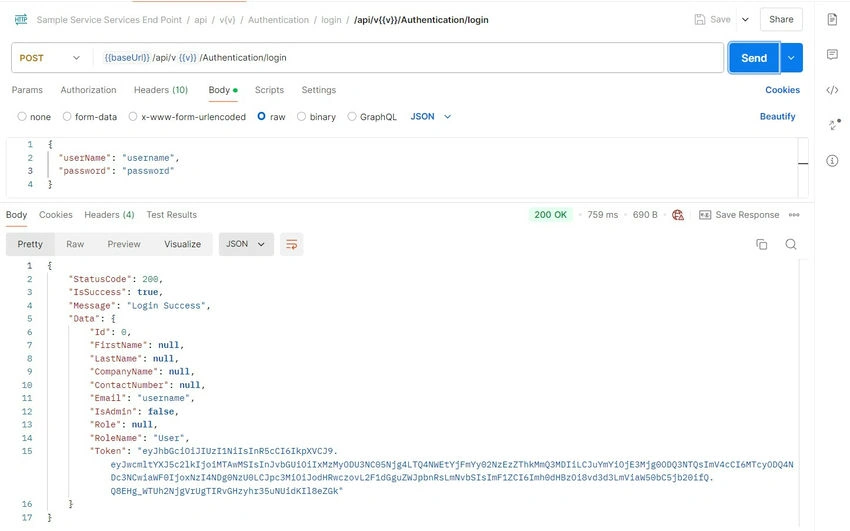
Task: Select the form-data body type radio
Action: (67, 116)
